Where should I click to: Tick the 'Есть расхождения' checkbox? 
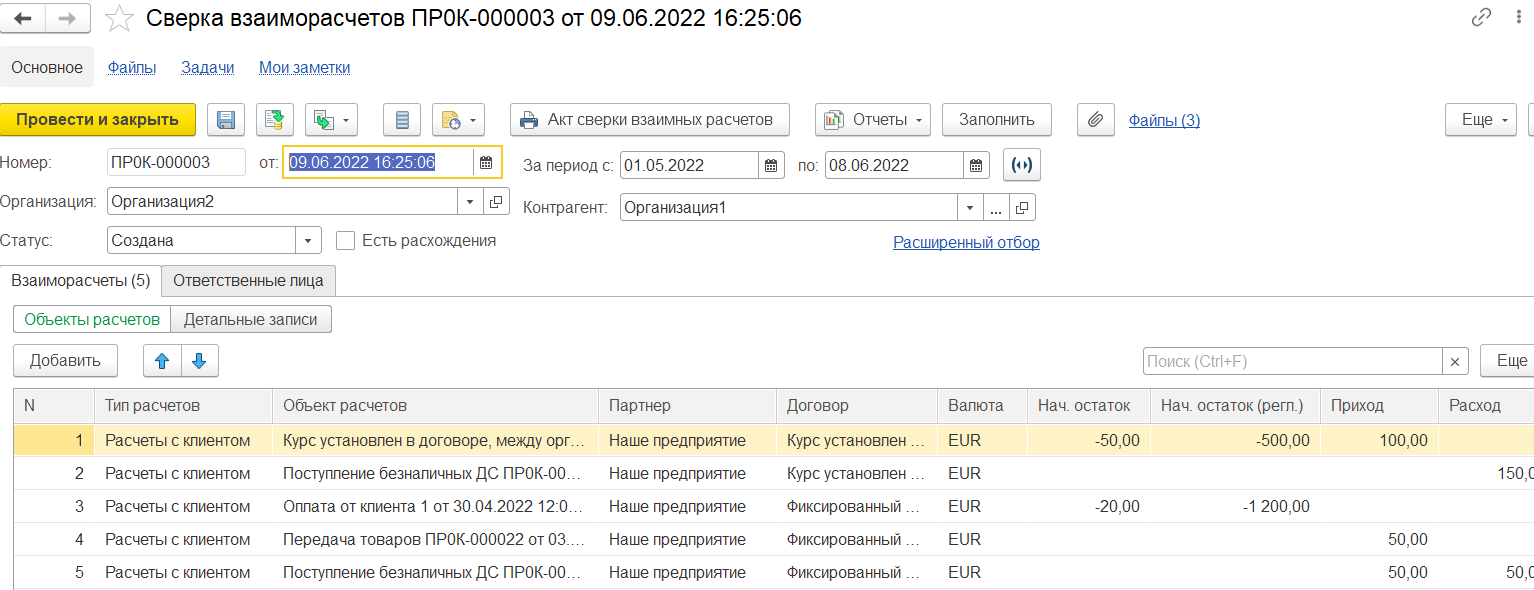pyautogui.click(x=346, y=240)
